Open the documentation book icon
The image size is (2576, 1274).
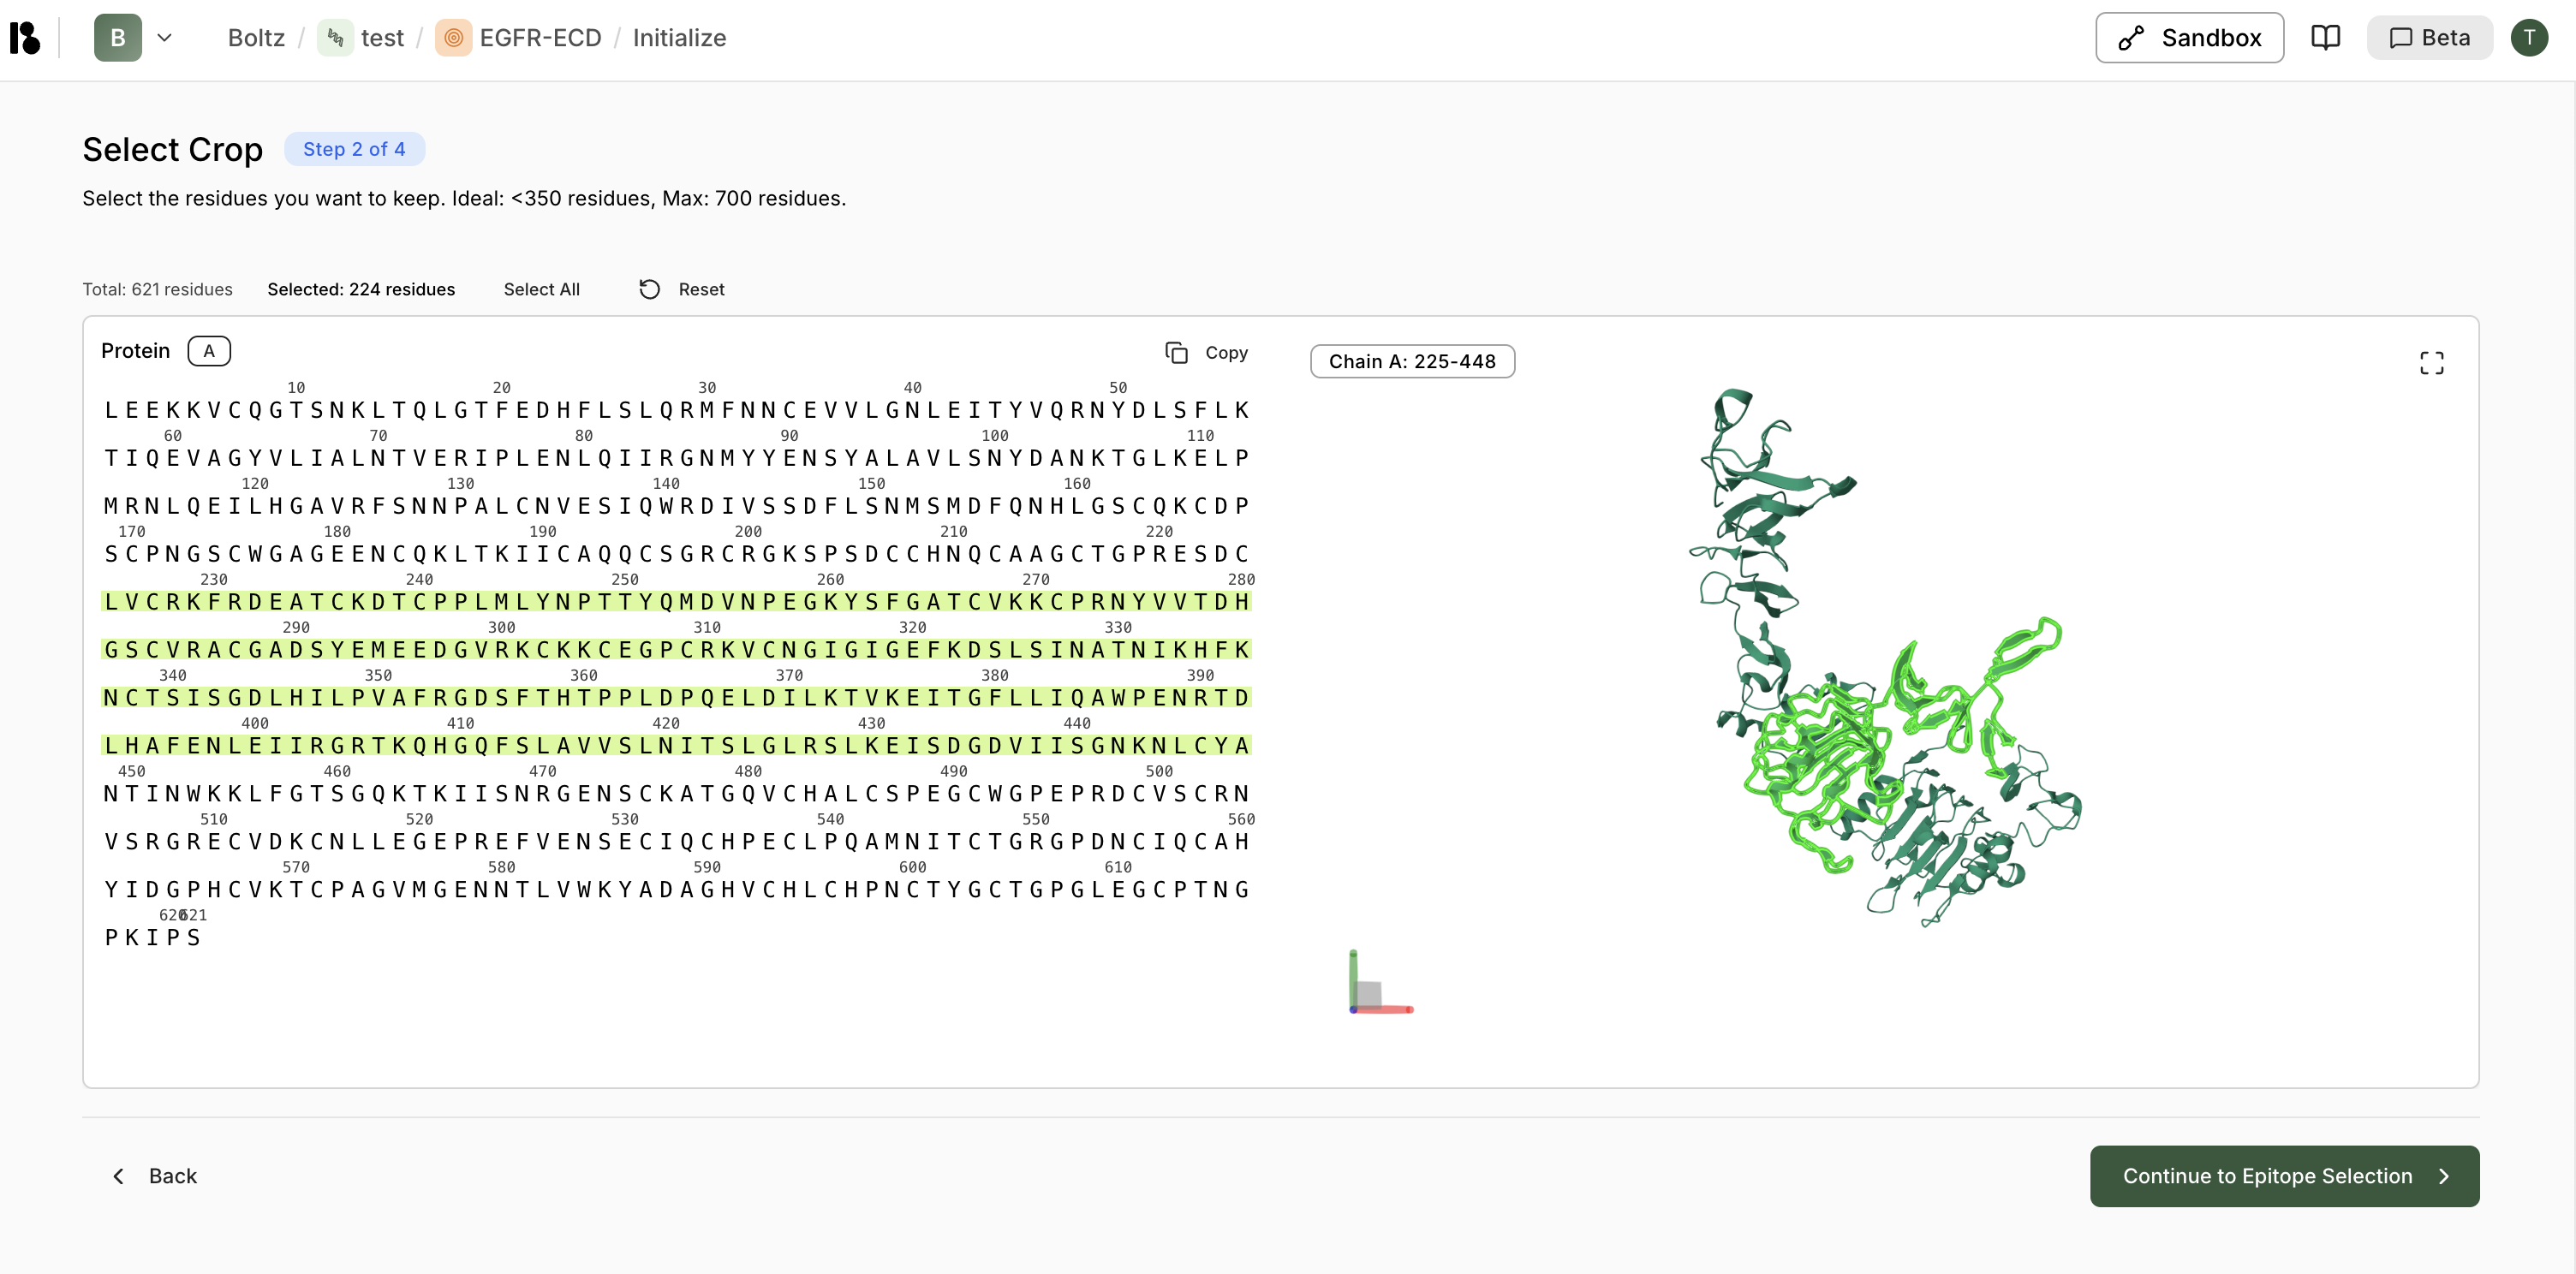pos(2325,38)
